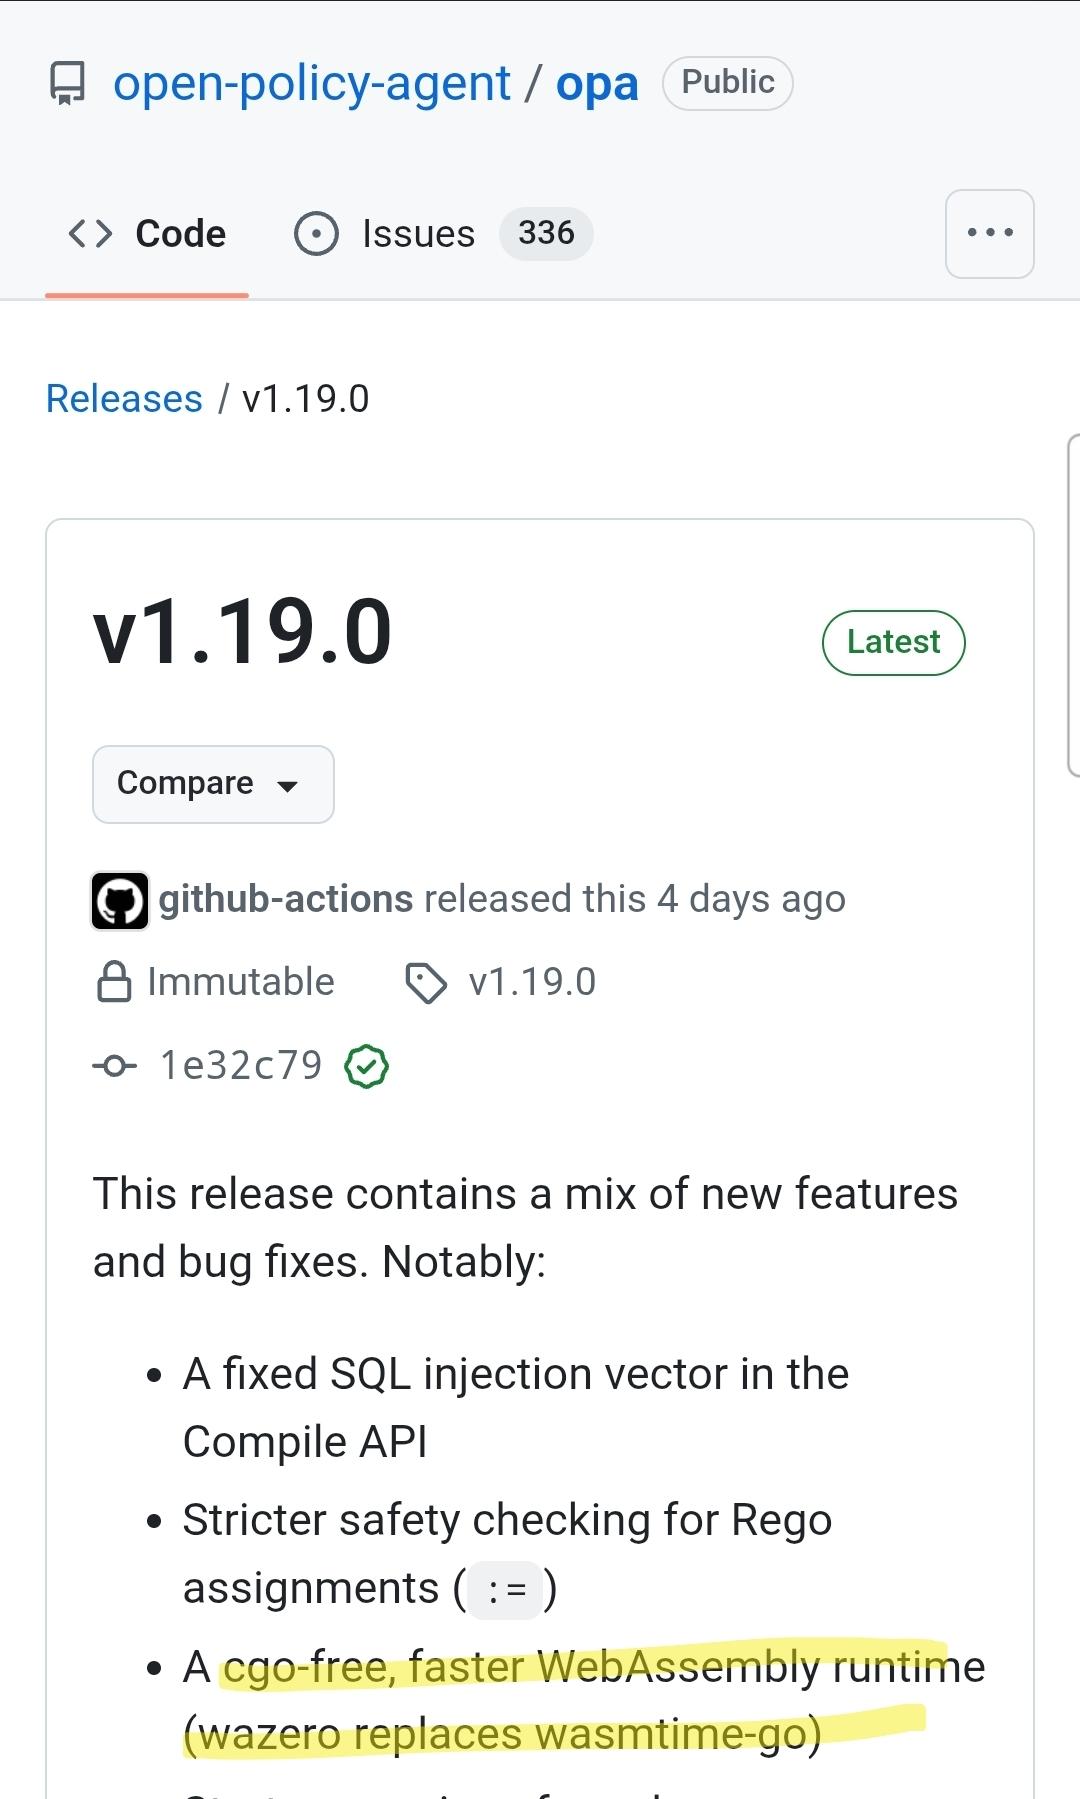Click the Code brackets icon
Image resolution: width=1080 pixels, height=1799 pixels.
90,233
